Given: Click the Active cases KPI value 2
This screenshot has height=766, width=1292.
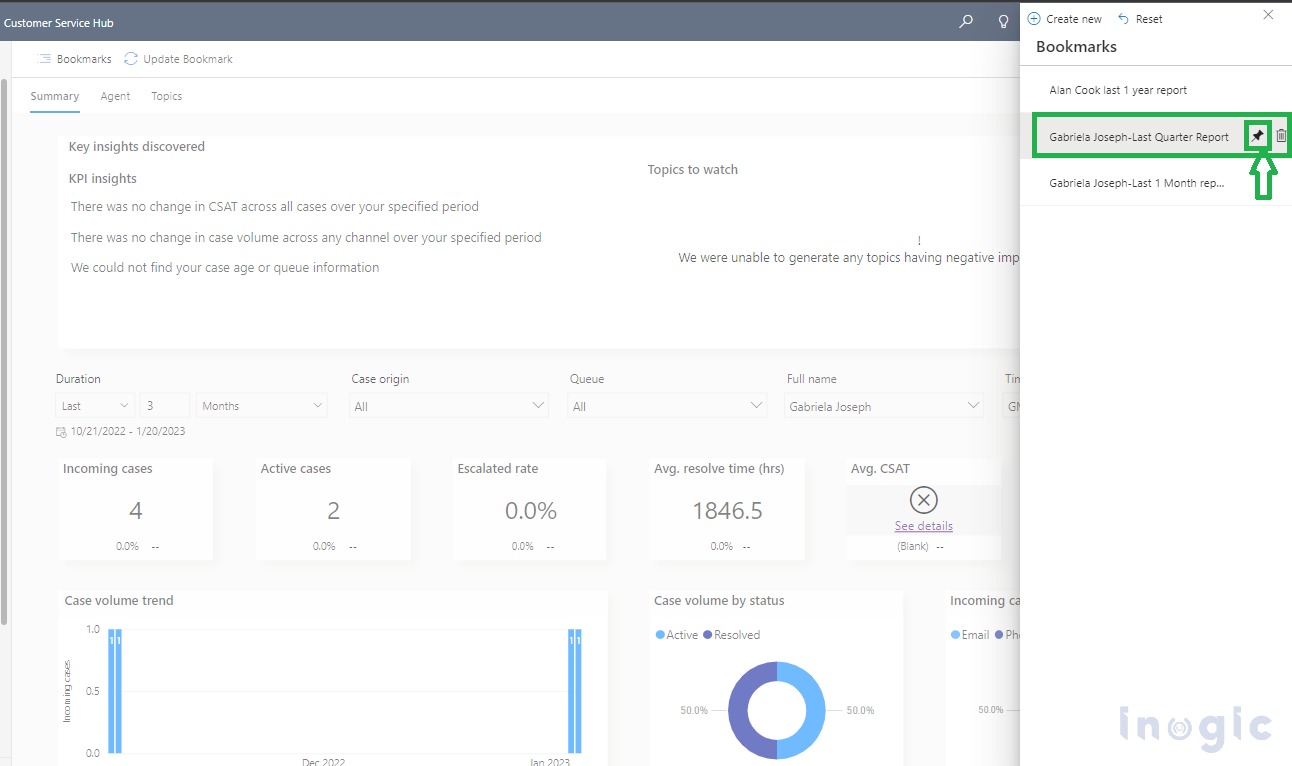Looking at the screenshot, I should 333,511.
